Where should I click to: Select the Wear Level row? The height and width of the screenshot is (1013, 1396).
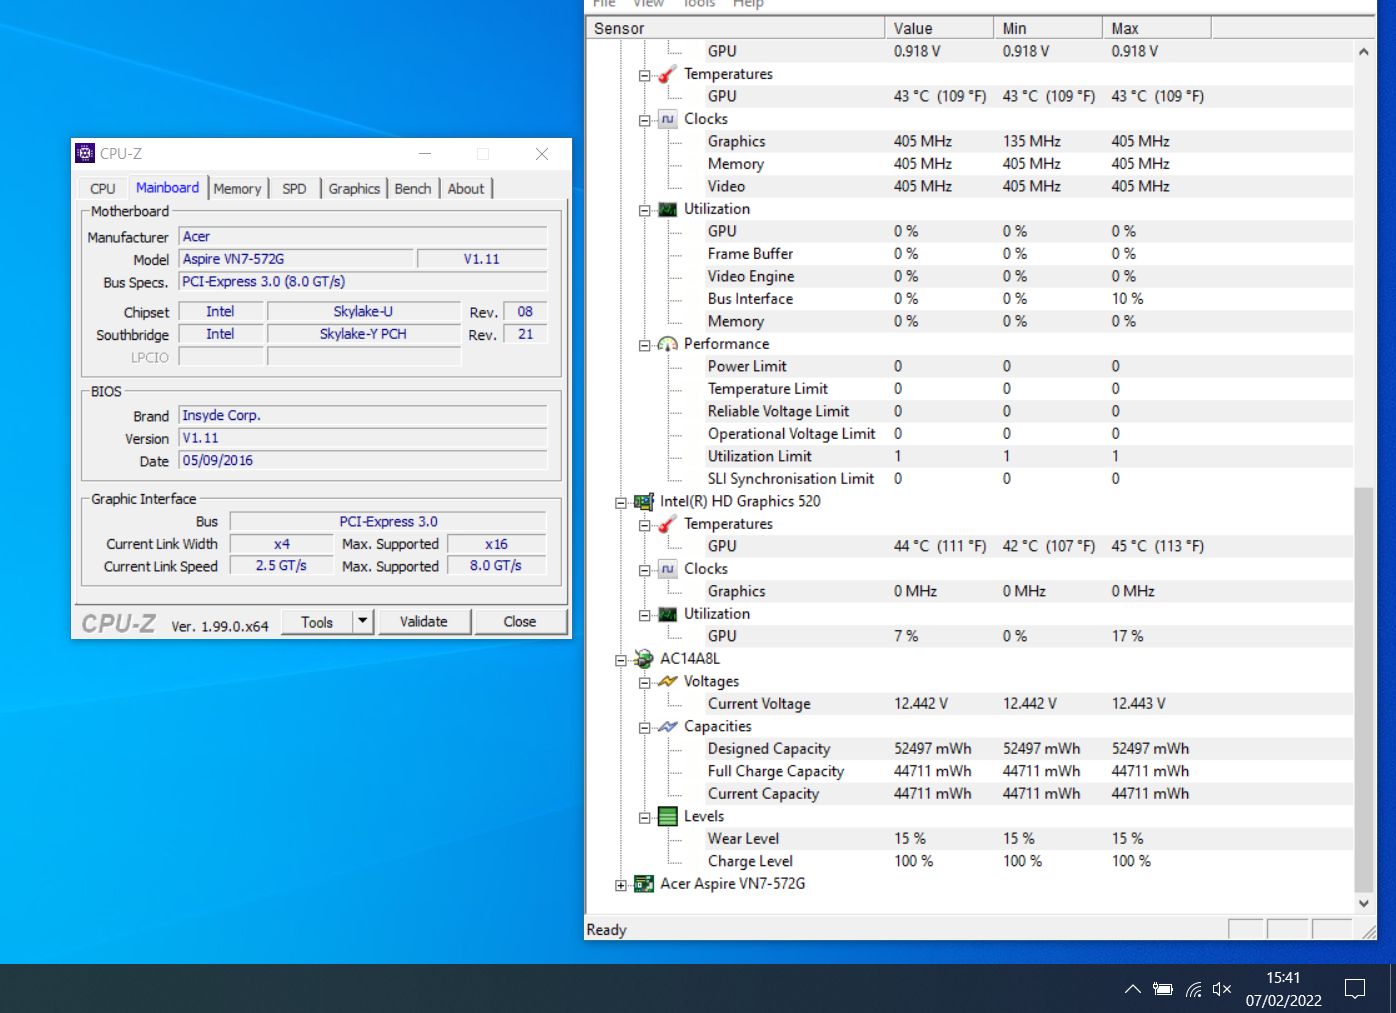pyautogui.click(x=970, y=839)
